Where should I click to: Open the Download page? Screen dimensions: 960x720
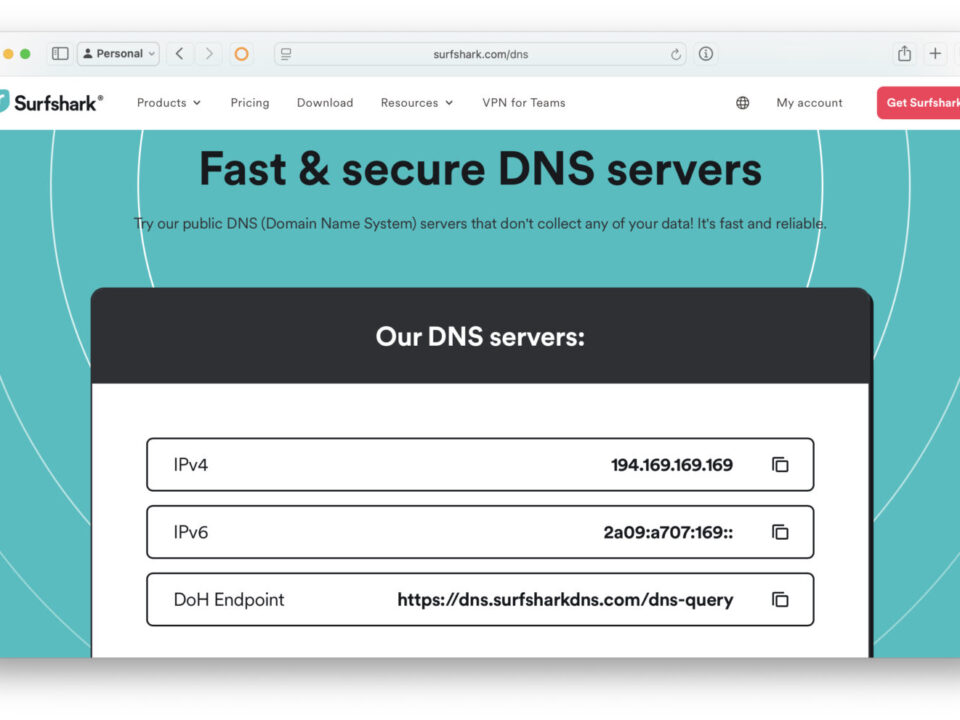coord(325,103)
